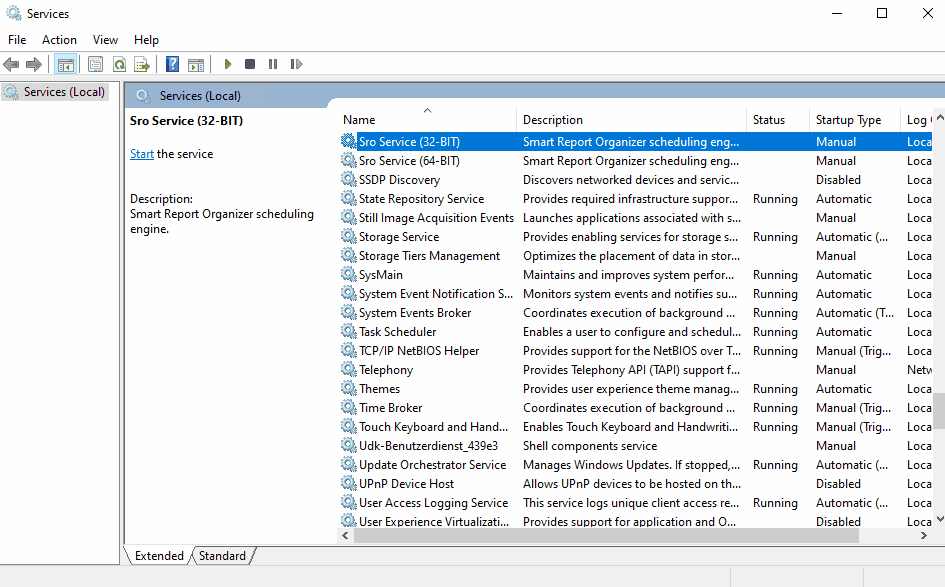Screen dimensions: 945x587
Task: Click the horizontal scrollbar thumb
Action: (606, 535)
